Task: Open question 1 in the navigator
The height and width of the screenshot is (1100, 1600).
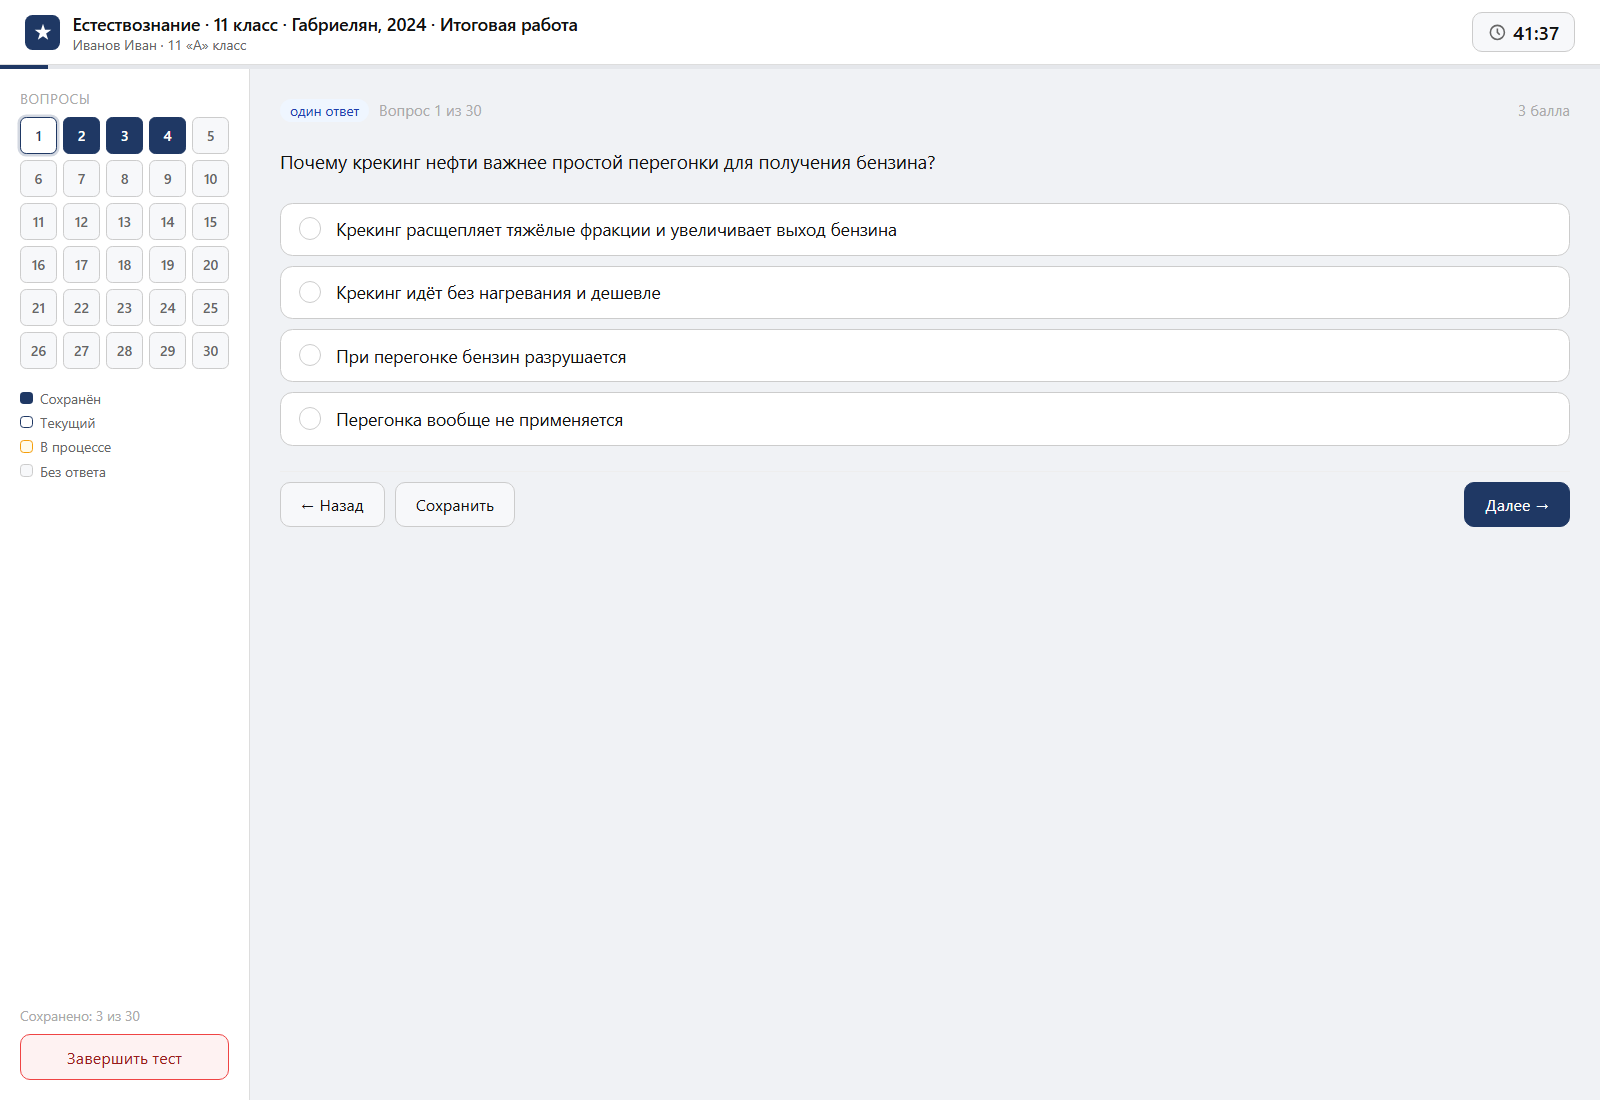Action: point(38,136)
